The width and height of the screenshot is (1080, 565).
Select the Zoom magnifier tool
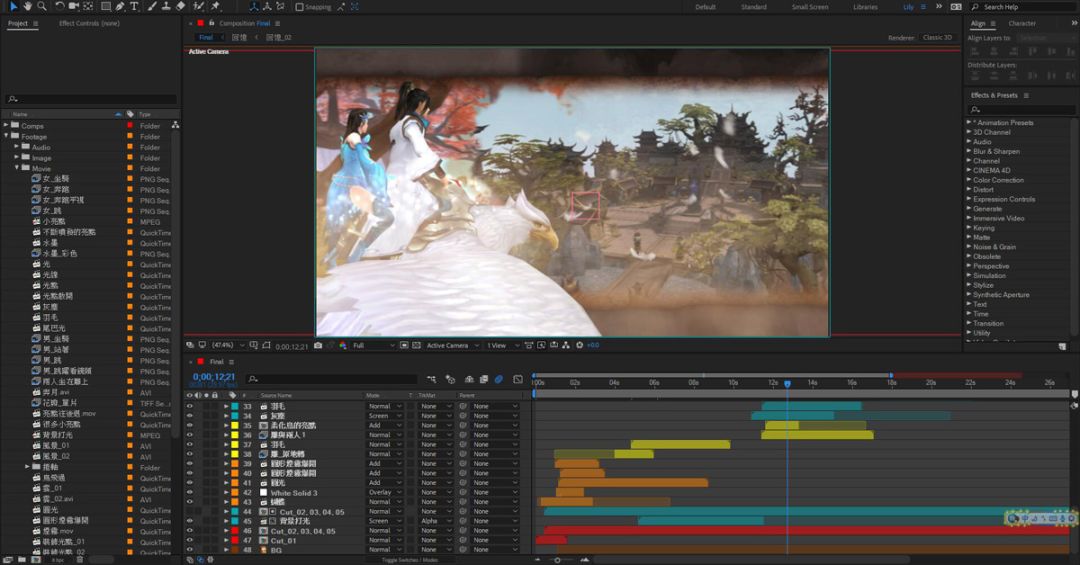(43, 6)
